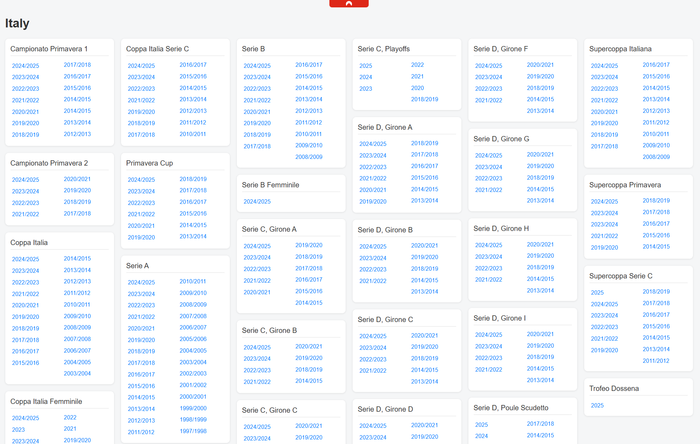Open Serie A 2000/2001 season
The image size is (700, 444).
pos(193,397)
